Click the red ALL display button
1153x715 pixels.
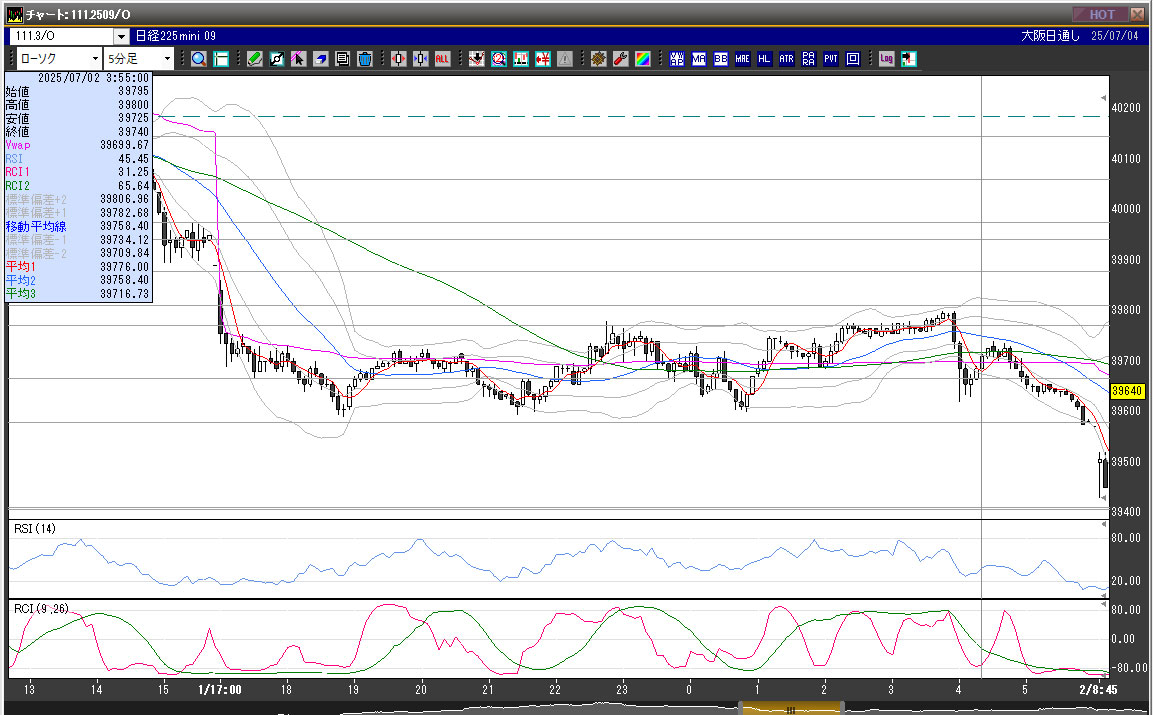442,59
